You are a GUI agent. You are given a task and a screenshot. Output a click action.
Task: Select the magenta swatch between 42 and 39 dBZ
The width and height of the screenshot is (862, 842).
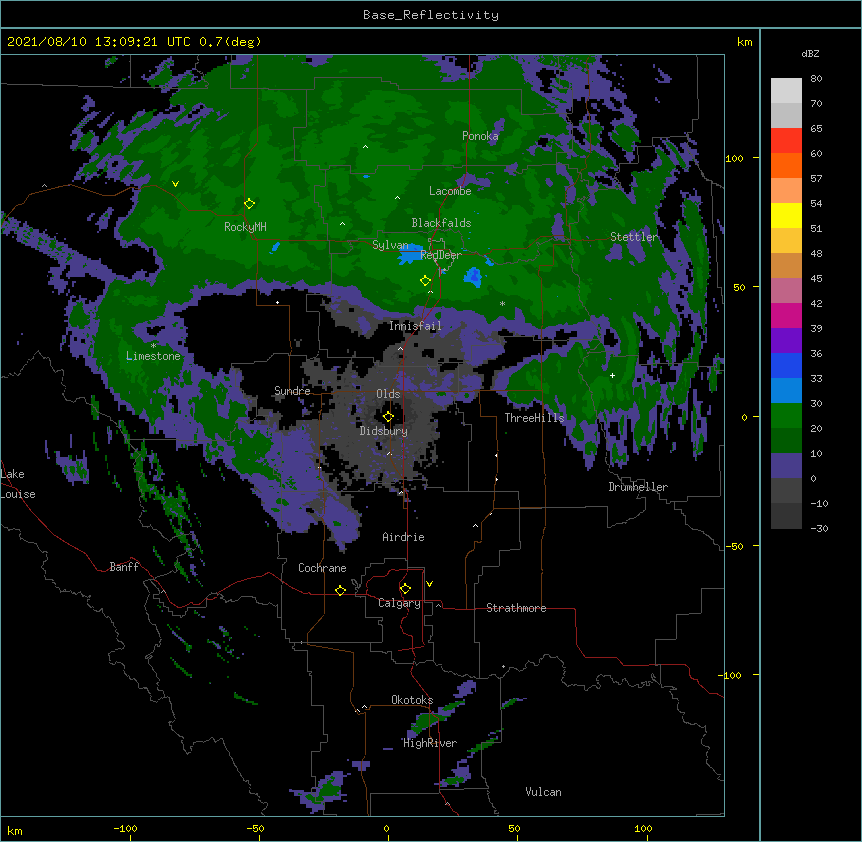(786, 315)
